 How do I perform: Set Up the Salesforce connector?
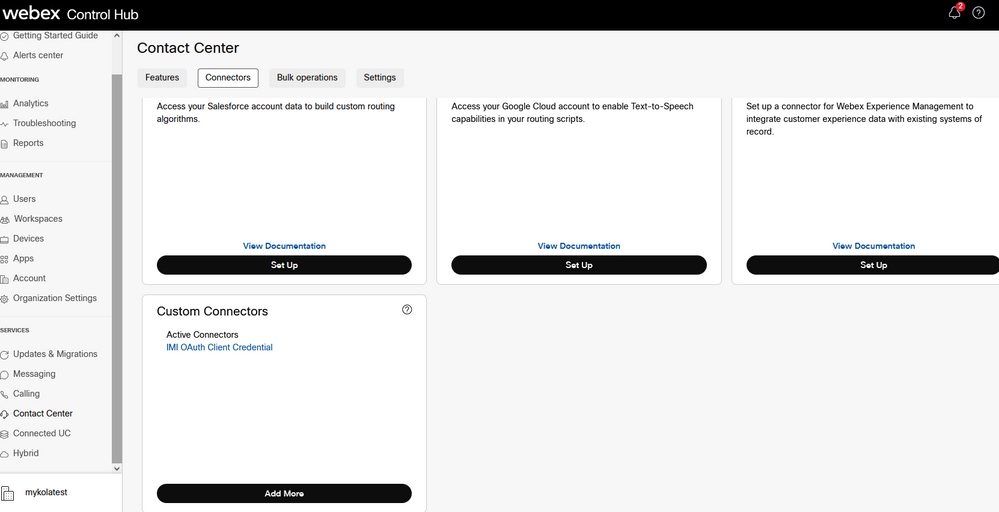[284, 265]
